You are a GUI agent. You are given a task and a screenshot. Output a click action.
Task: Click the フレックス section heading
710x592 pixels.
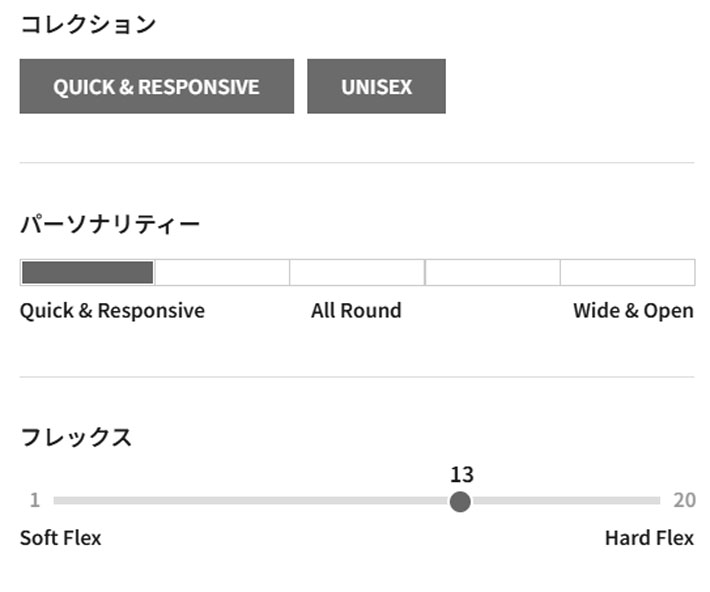point(76,437)
